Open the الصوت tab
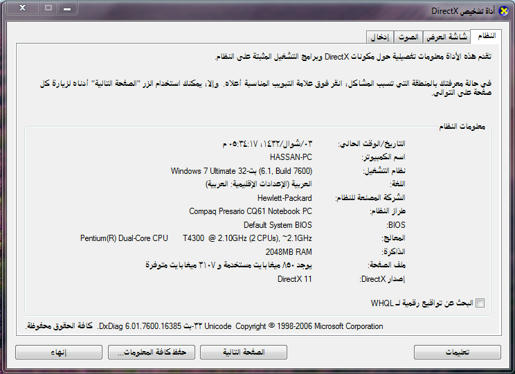 click(408, 37)
